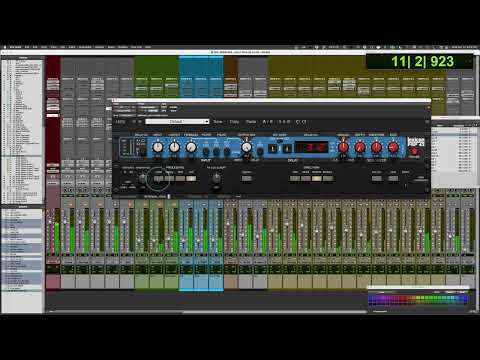
Task: Click Undo in the plugin toolbar
Action: [298, 122]
